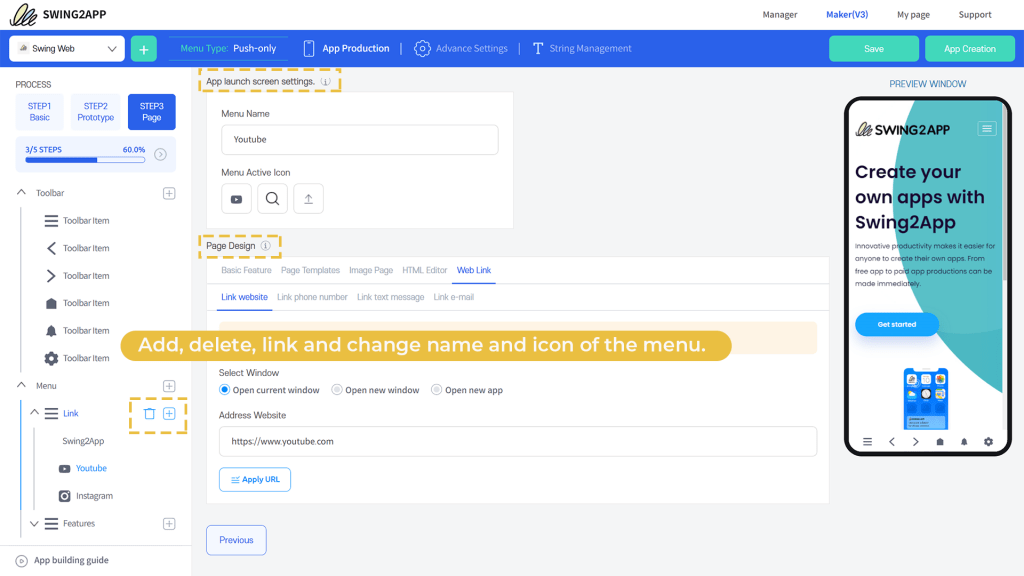This screenshot has height=576, width=1024.
Task: Open the Manager page
Action: [x=780, y=14]
